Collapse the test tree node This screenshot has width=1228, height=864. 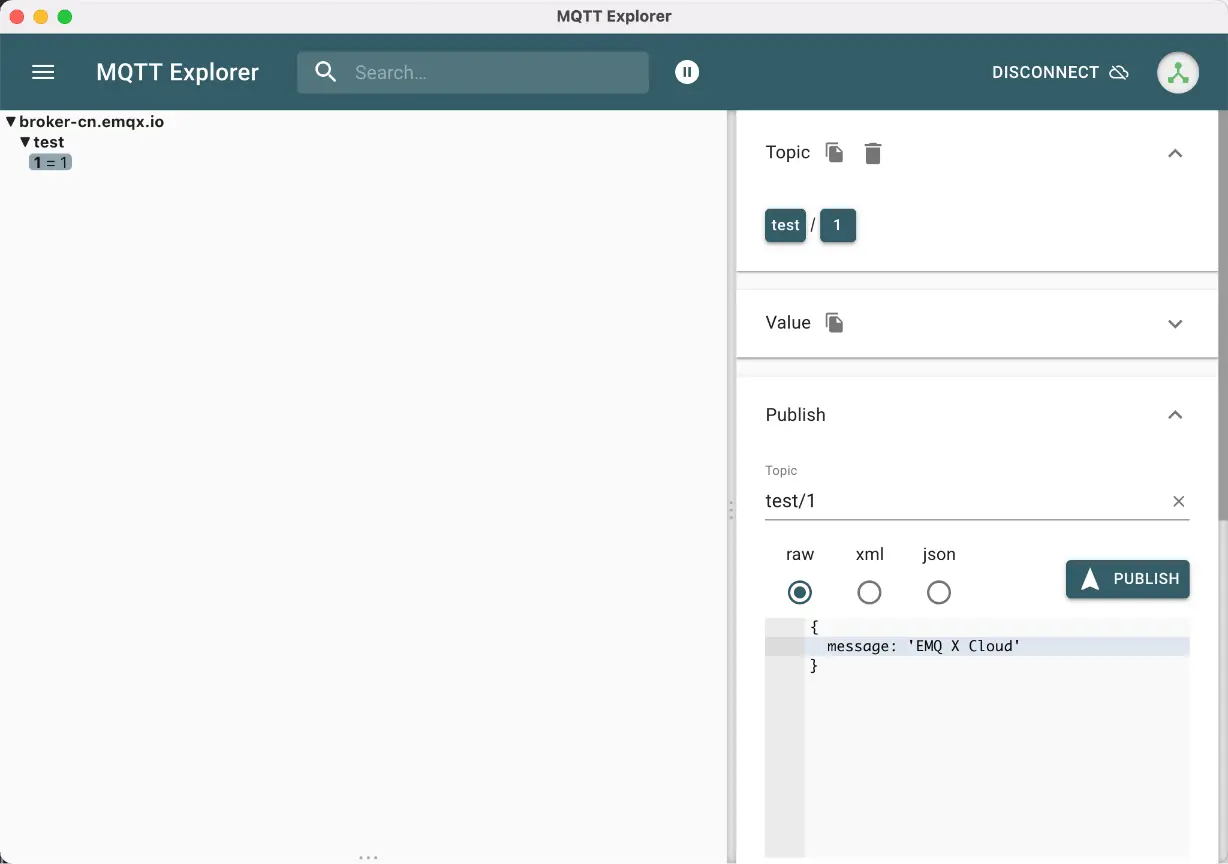click(x=26, y=142)
